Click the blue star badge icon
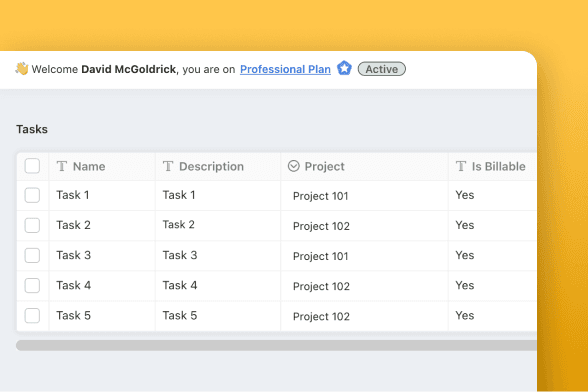 tap(344, 68)
